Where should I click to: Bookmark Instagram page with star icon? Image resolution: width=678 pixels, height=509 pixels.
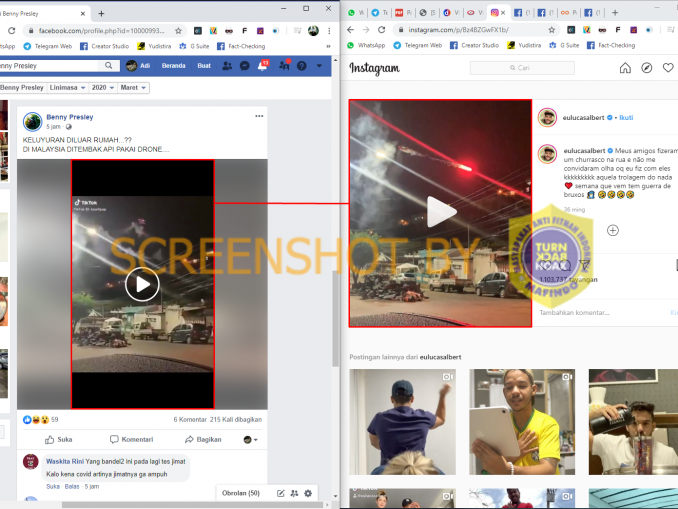point(551,30)
